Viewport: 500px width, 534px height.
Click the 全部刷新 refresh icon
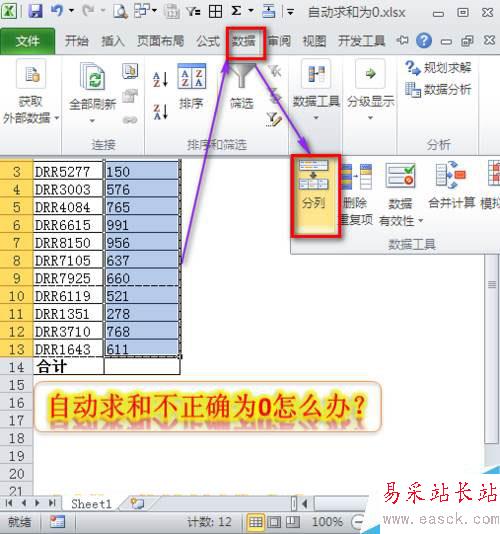click(93, 77)
